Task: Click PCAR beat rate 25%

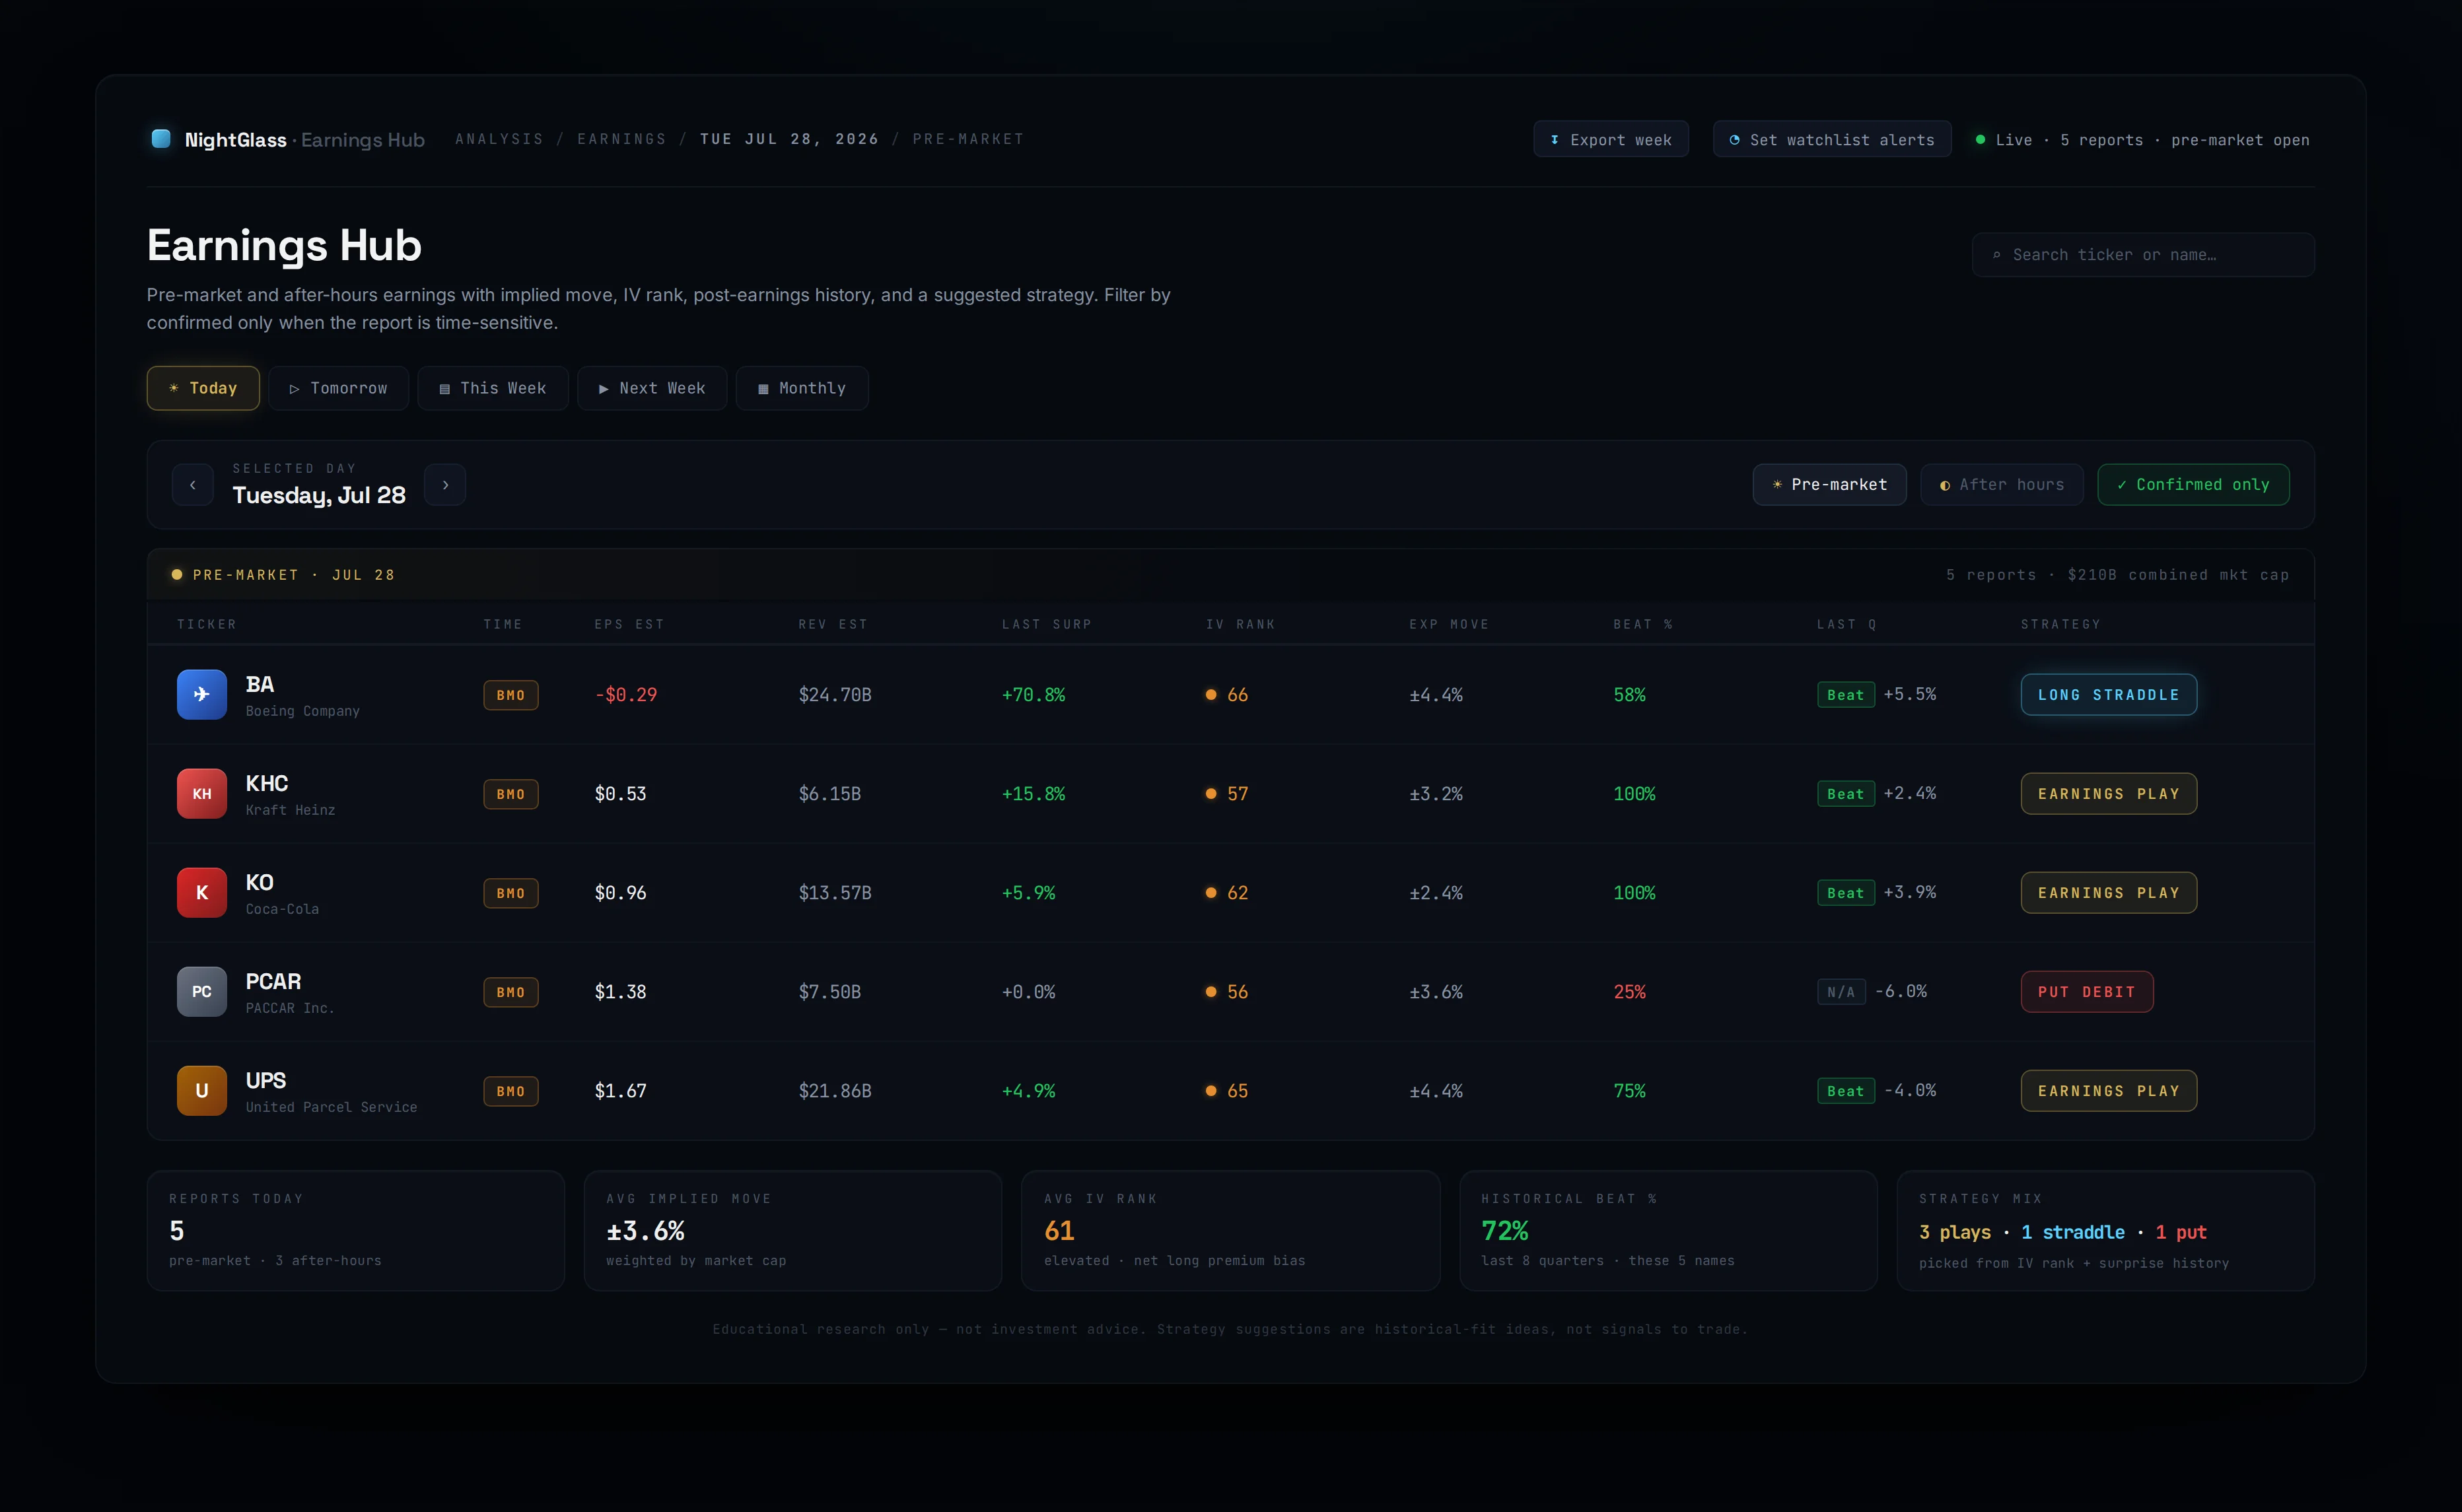Action: click(1629, 991)
